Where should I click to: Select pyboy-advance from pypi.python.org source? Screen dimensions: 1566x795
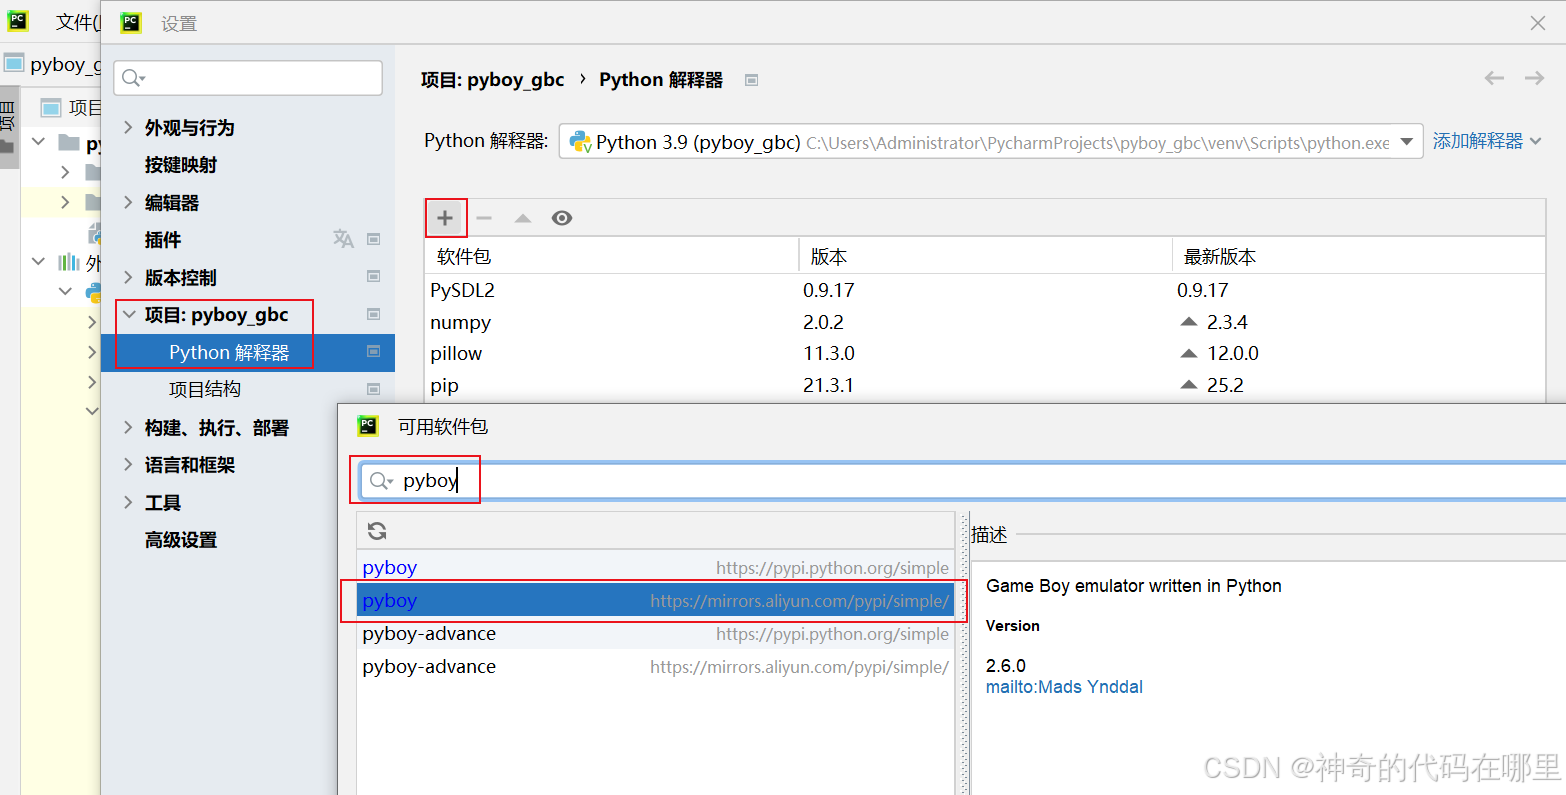click(655, 634)
